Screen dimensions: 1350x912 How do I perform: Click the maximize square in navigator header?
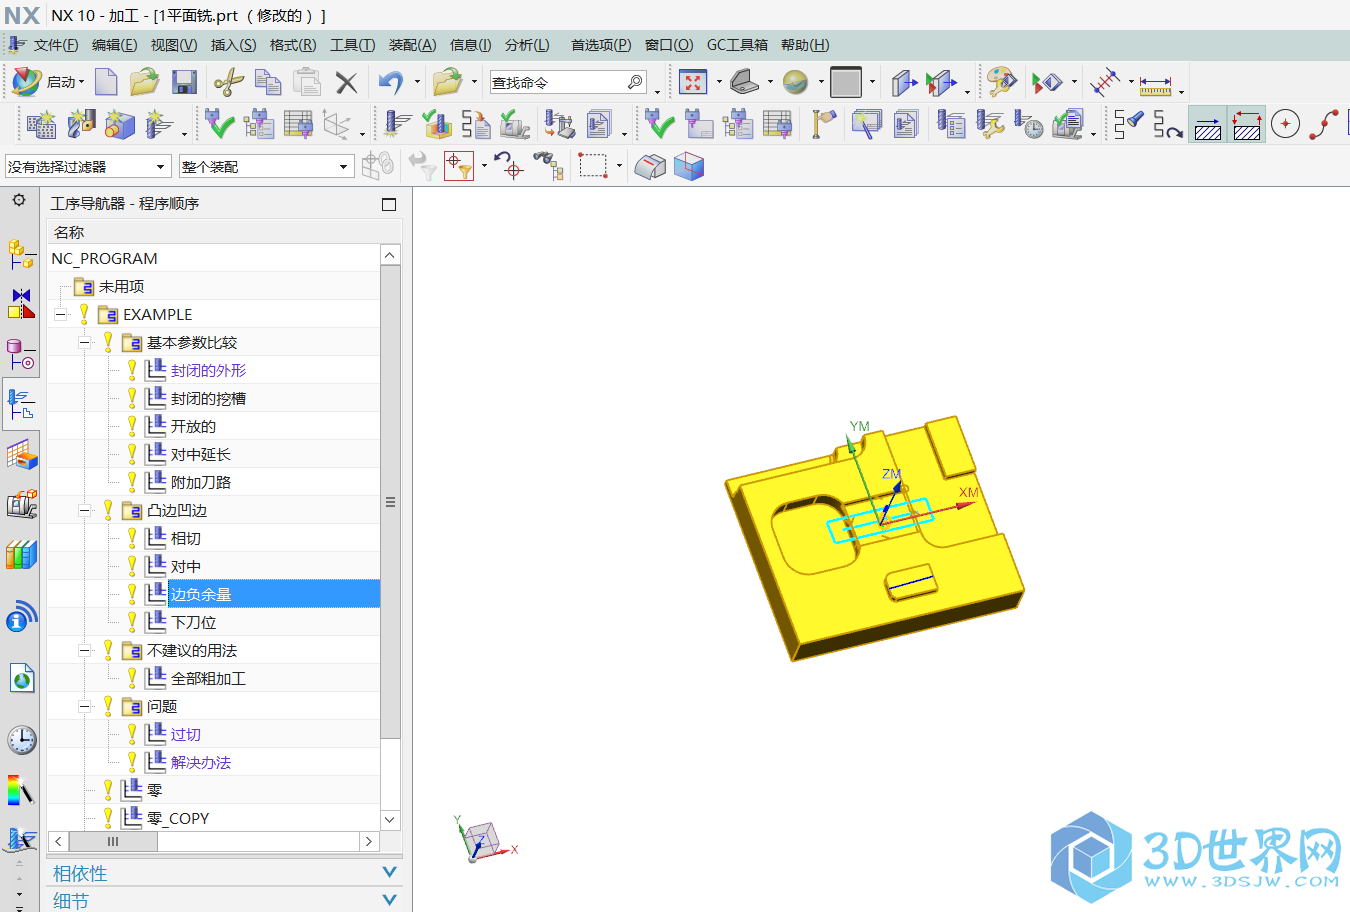[389, 204]
